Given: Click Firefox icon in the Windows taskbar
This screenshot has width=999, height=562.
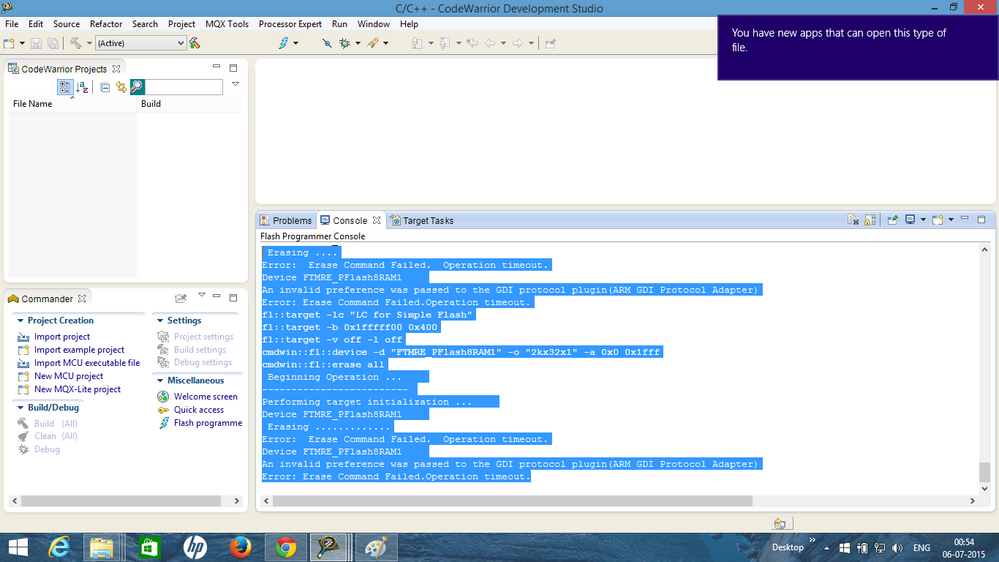Looking at the screenshot, I should tap(240, 547).
